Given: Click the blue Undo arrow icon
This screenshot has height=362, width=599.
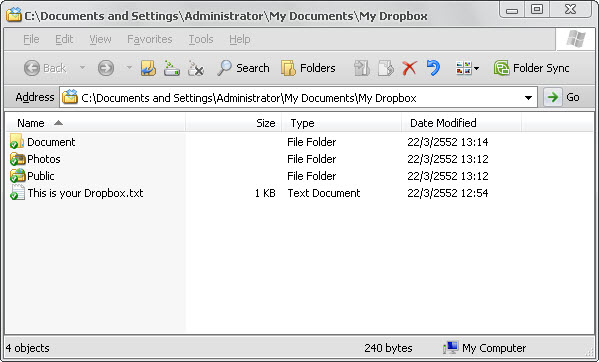Looking at the screenshot, I should [433, 68].
